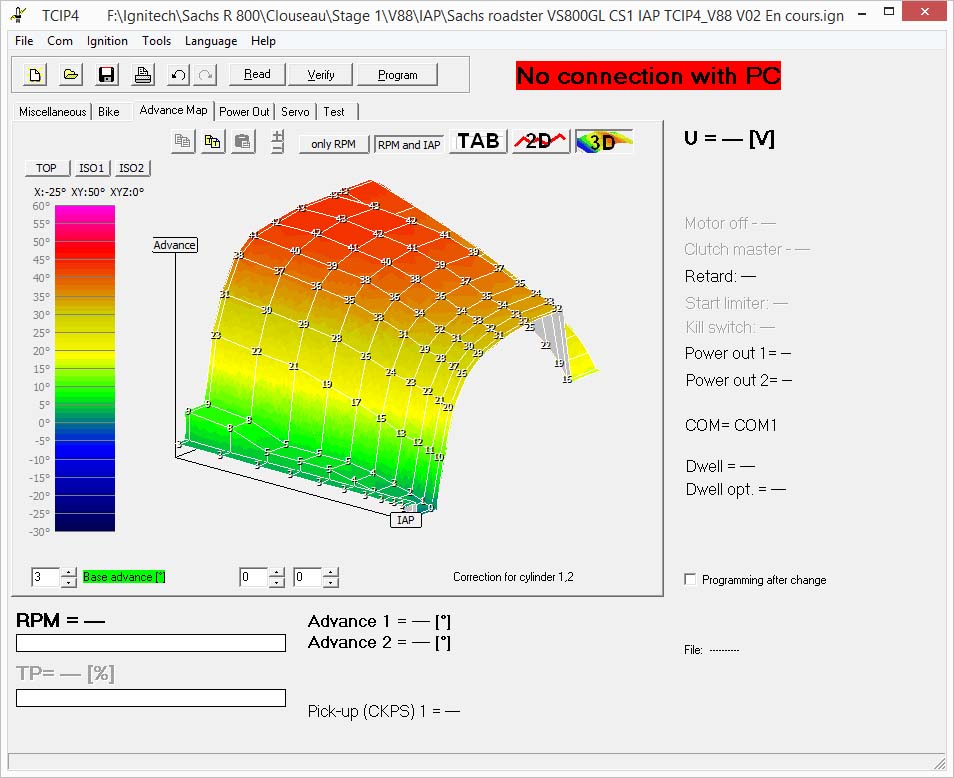The width and height of the screenshot is (954, 778).
Task: Switch to 2D graph view
Action: coord(540,141)
